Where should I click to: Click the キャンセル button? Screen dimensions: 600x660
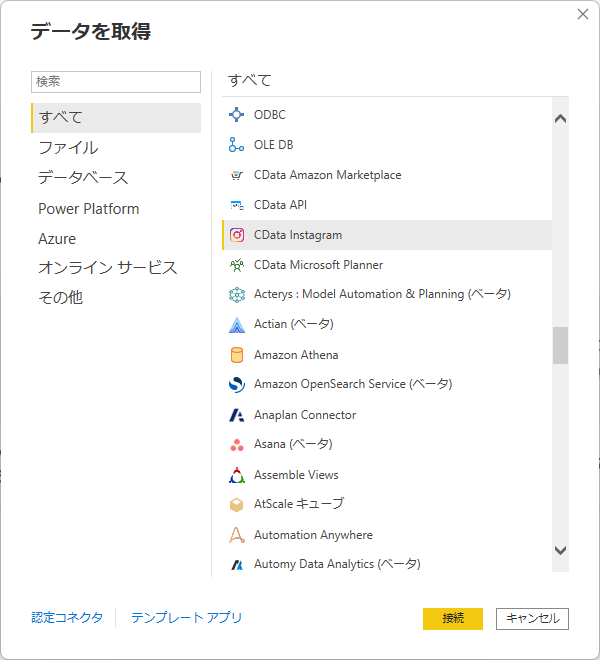[x=532, y=618]
